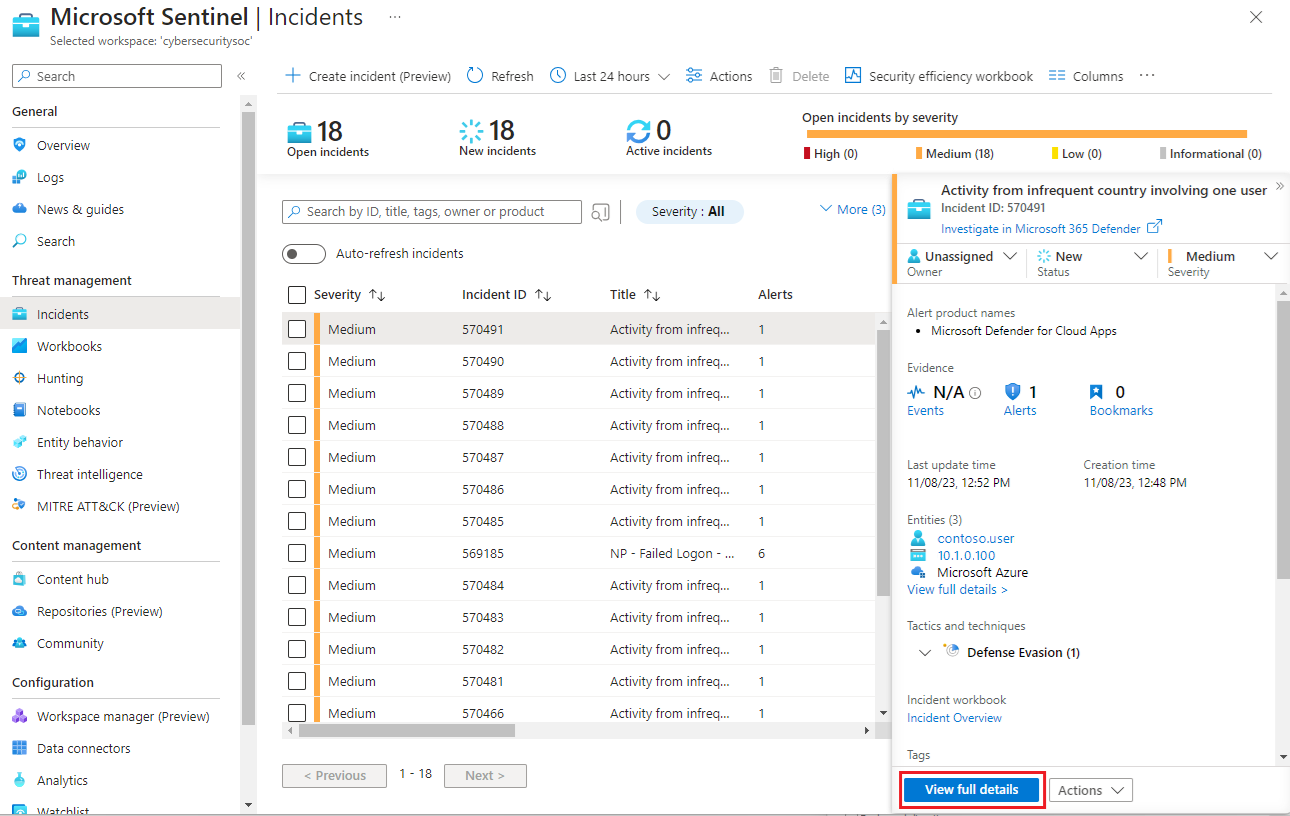Click the Delete trash icon
The height and width of the screenshot is (816, 1290).
776,76
